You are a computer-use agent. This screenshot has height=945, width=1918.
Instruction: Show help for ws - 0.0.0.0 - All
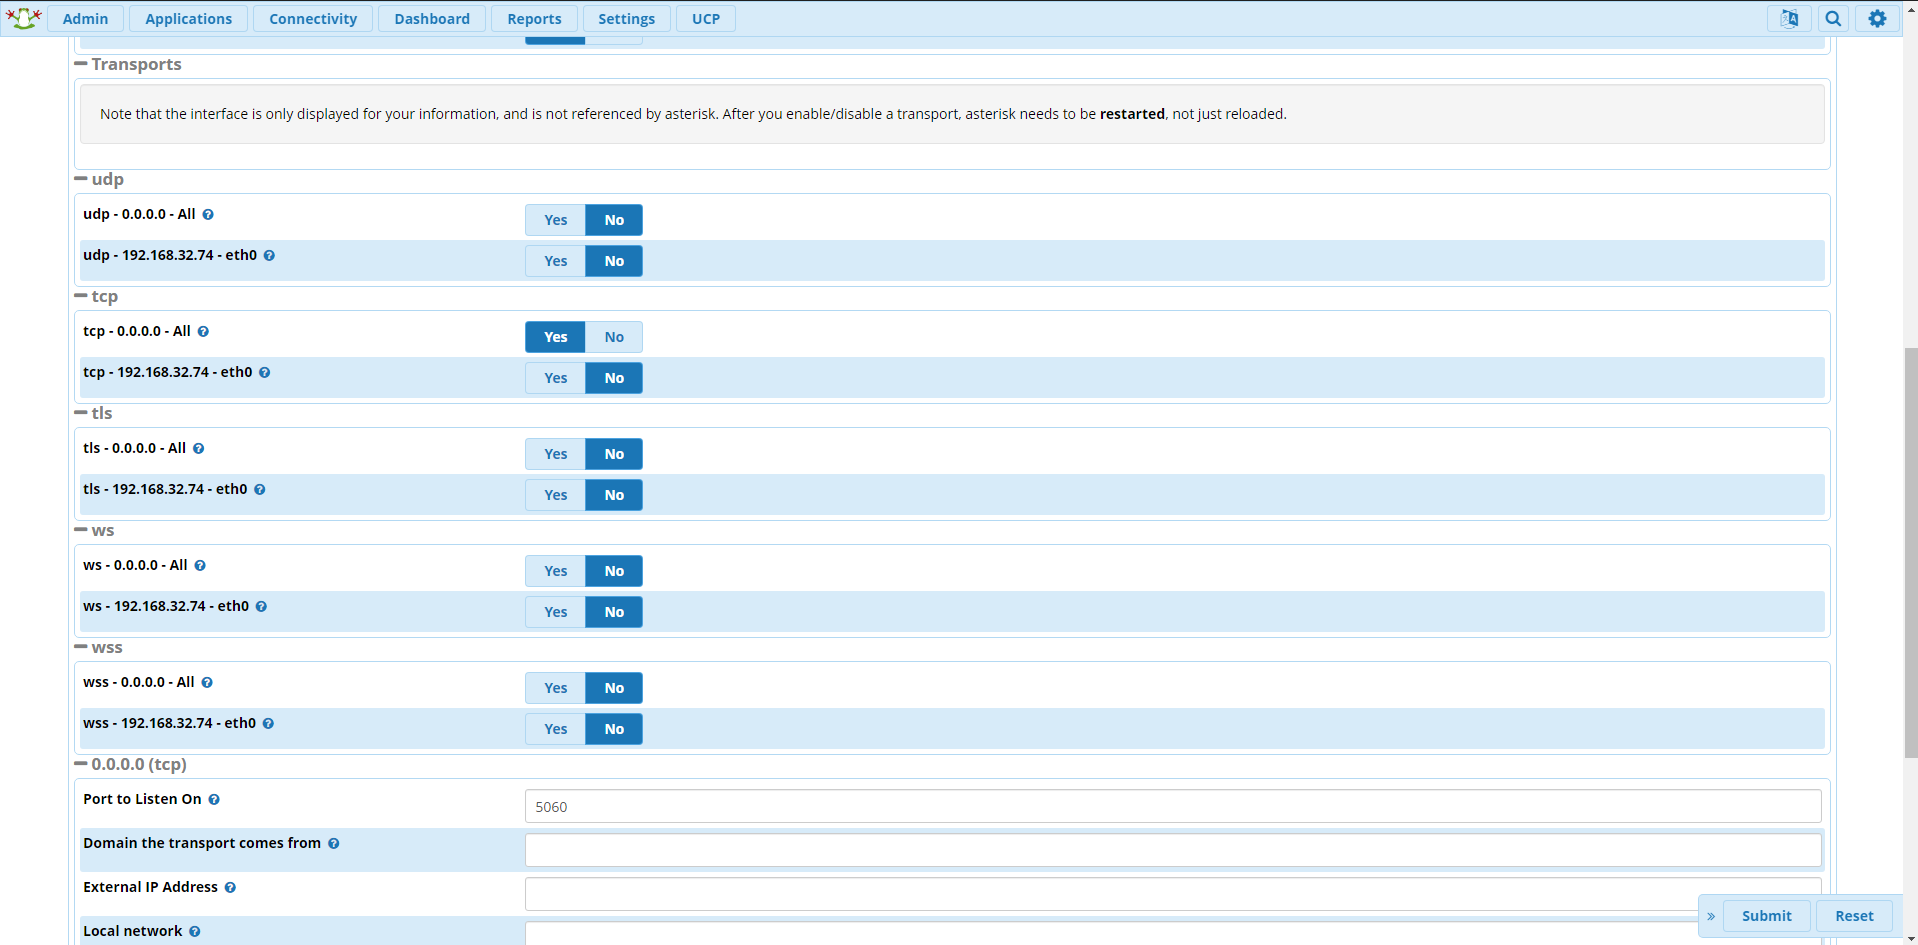[x=200, y=565]
